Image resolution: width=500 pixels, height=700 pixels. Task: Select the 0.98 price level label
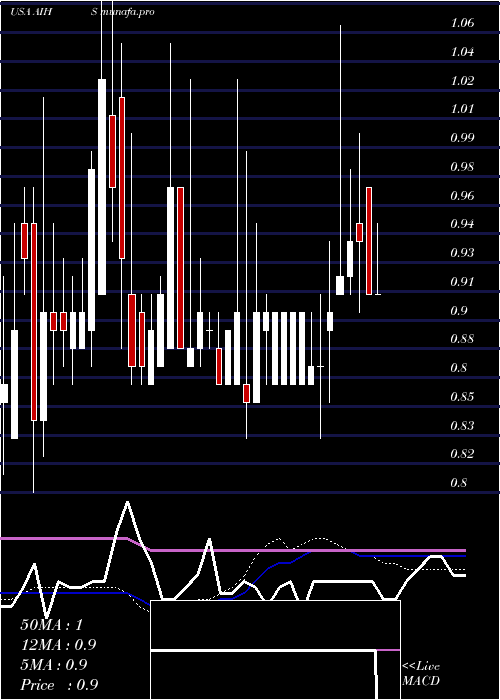[x=462, y=167]
